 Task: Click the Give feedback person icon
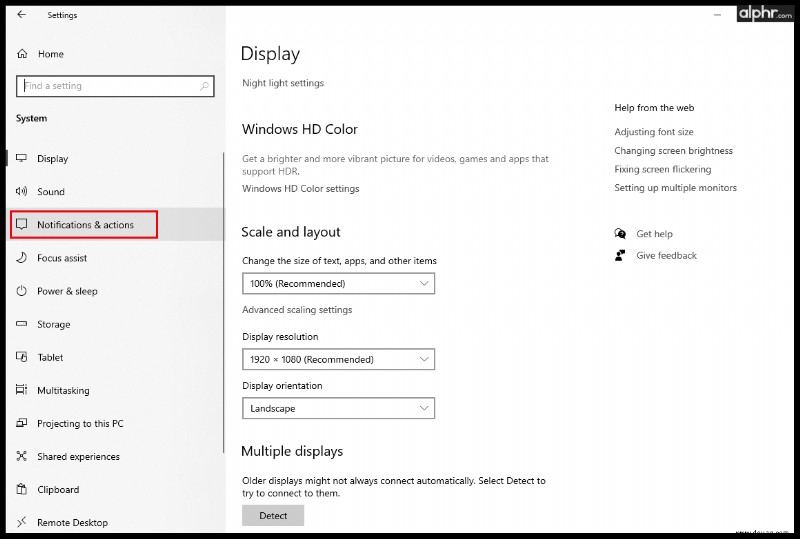620,255
